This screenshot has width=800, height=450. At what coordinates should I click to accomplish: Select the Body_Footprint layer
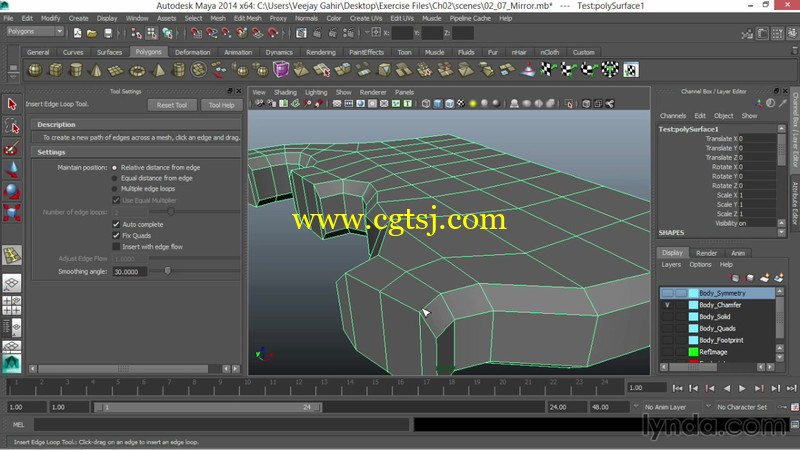click(721, 340)
